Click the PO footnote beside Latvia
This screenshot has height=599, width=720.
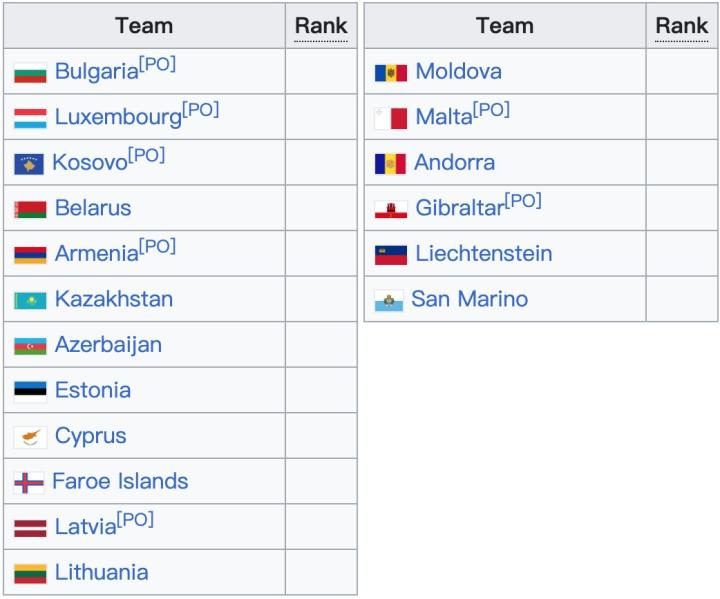[x=136, y=520]
